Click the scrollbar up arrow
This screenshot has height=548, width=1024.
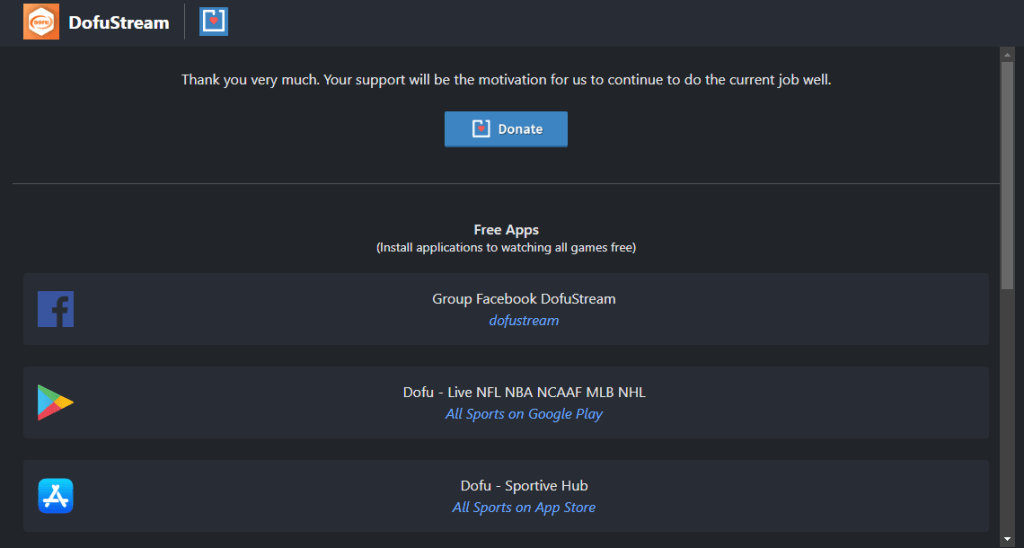coord(1007,54)
